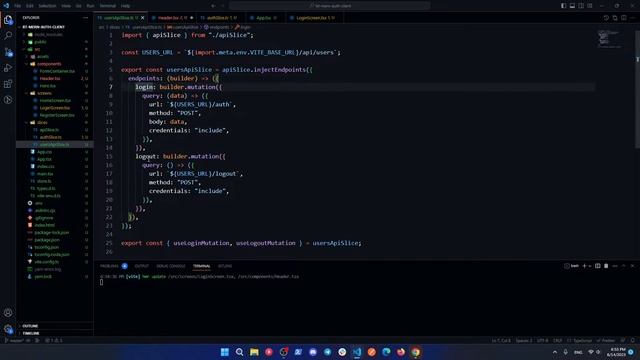Image resolution: width=640 pixels, height=360 pixels.
Task: Open File Explorer from the taskbar
Action: click(254, 352)
